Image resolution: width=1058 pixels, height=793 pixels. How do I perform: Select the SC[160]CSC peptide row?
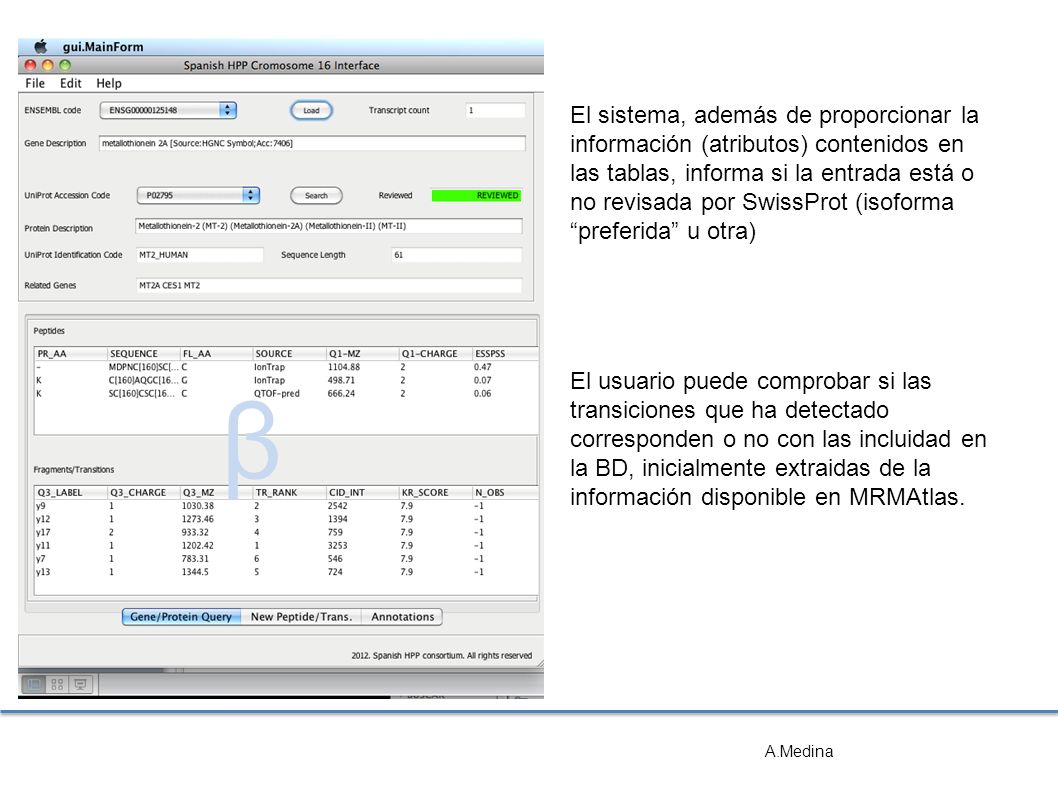click(286, 393)
